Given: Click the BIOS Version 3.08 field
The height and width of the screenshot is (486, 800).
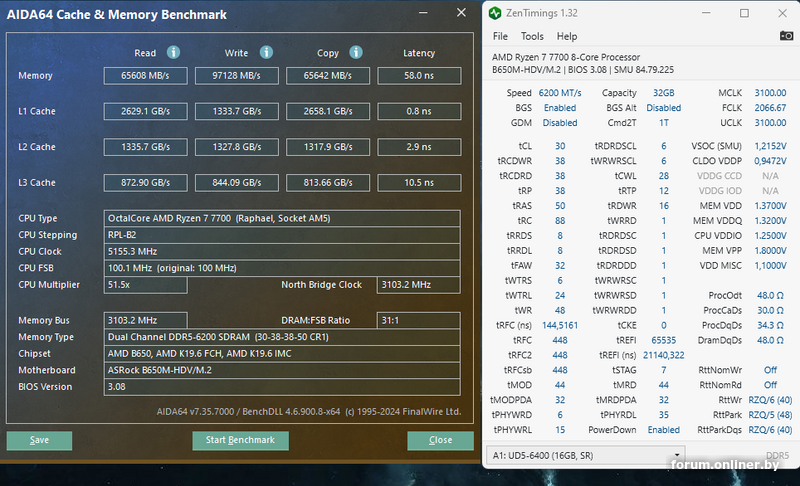Looking at the screenshot, I should (282, 387).
